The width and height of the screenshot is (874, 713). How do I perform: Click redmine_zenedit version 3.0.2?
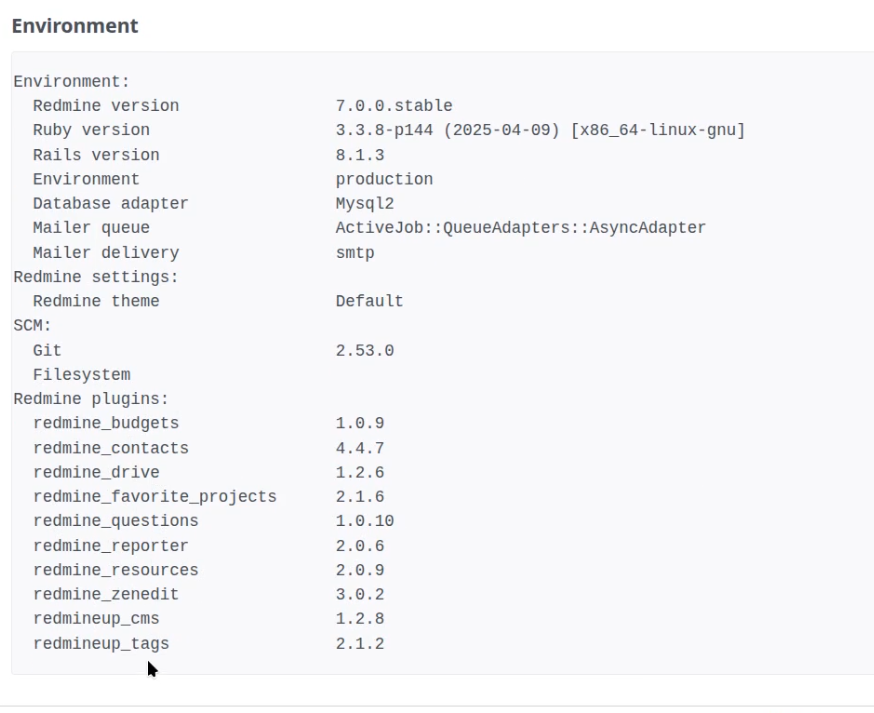point(360,594)
